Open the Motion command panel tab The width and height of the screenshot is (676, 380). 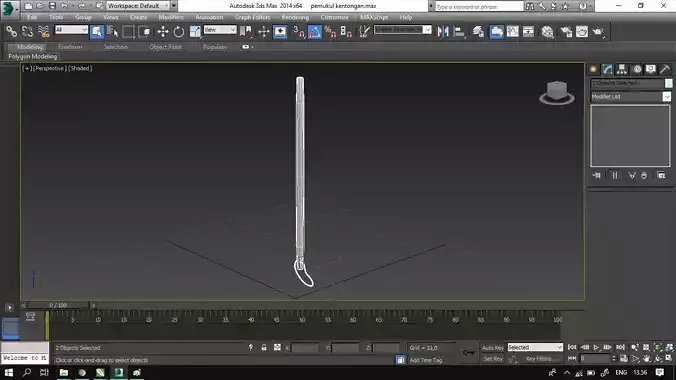coord(637,69)
